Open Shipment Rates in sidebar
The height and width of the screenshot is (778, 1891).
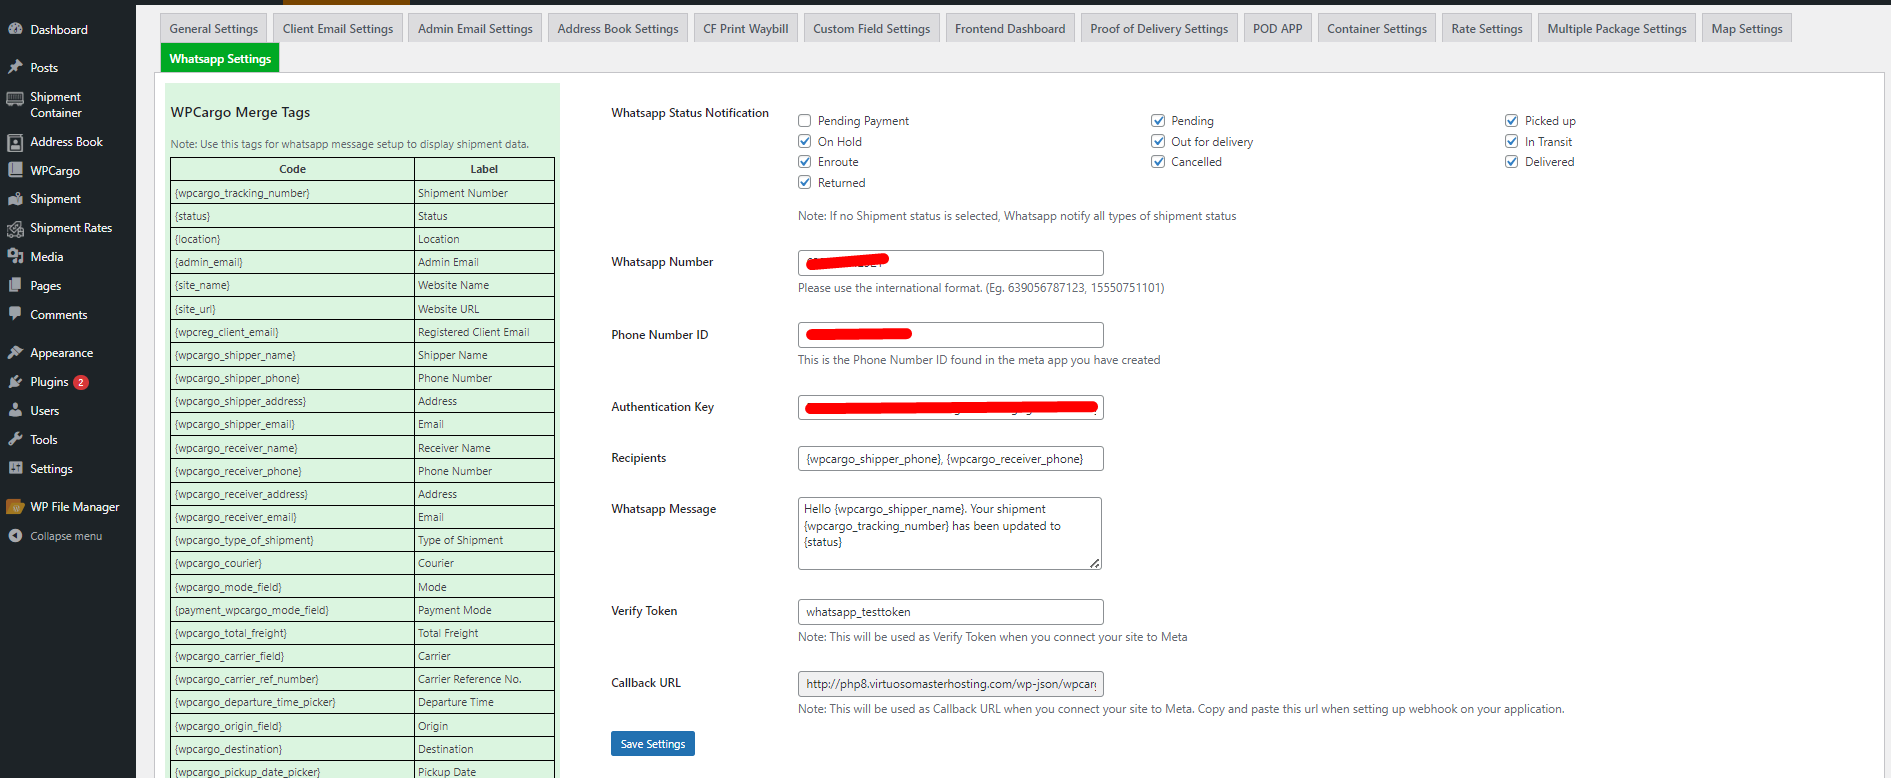[x=70, y=228]
